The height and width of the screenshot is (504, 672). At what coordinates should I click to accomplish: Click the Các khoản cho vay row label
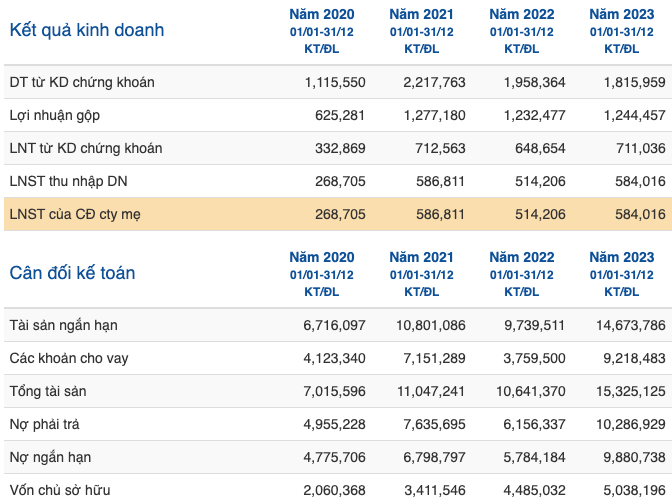69,358
